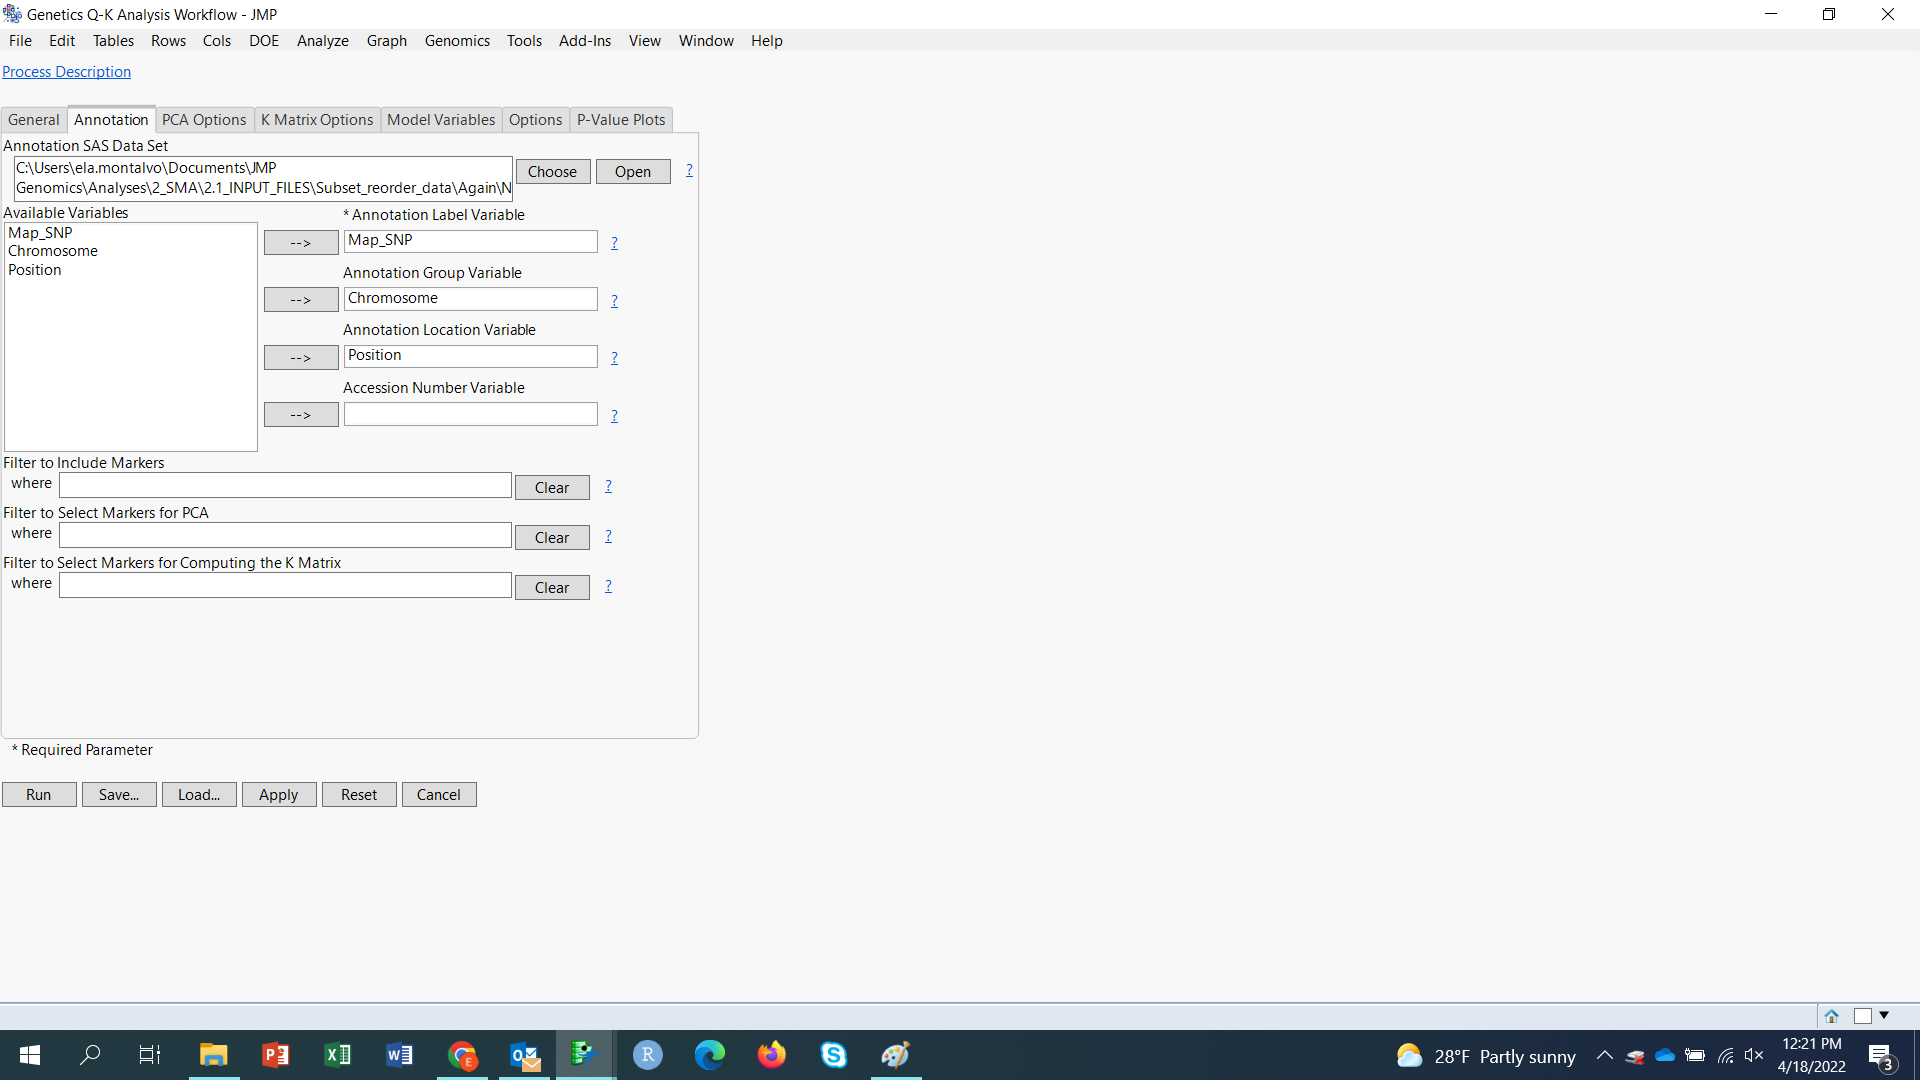
Task: Open the notification center icon
Action: 1881,1056
